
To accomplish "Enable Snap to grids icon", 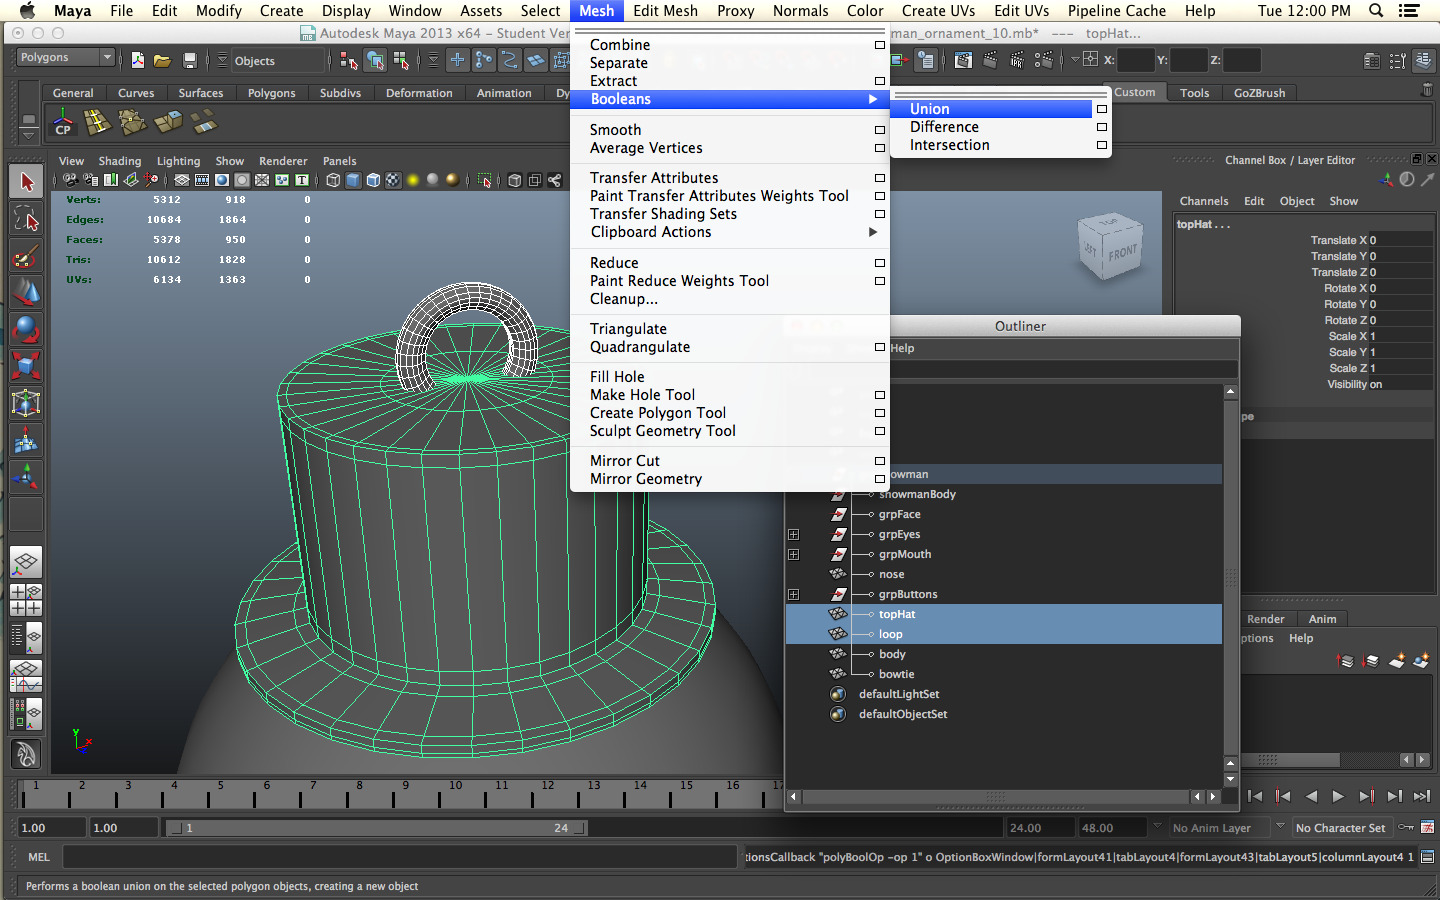I will pos(457,60).
